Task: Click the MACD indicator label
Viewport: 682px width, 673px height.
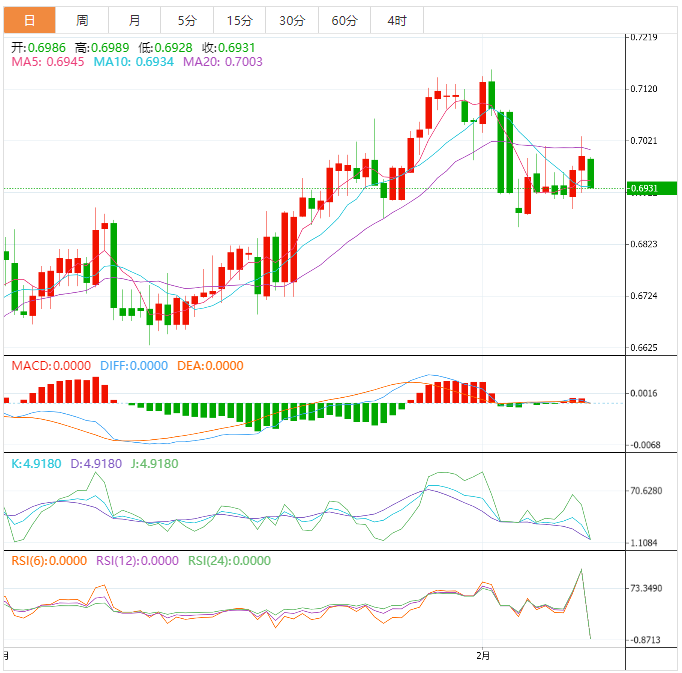Action: pos(50,366)
